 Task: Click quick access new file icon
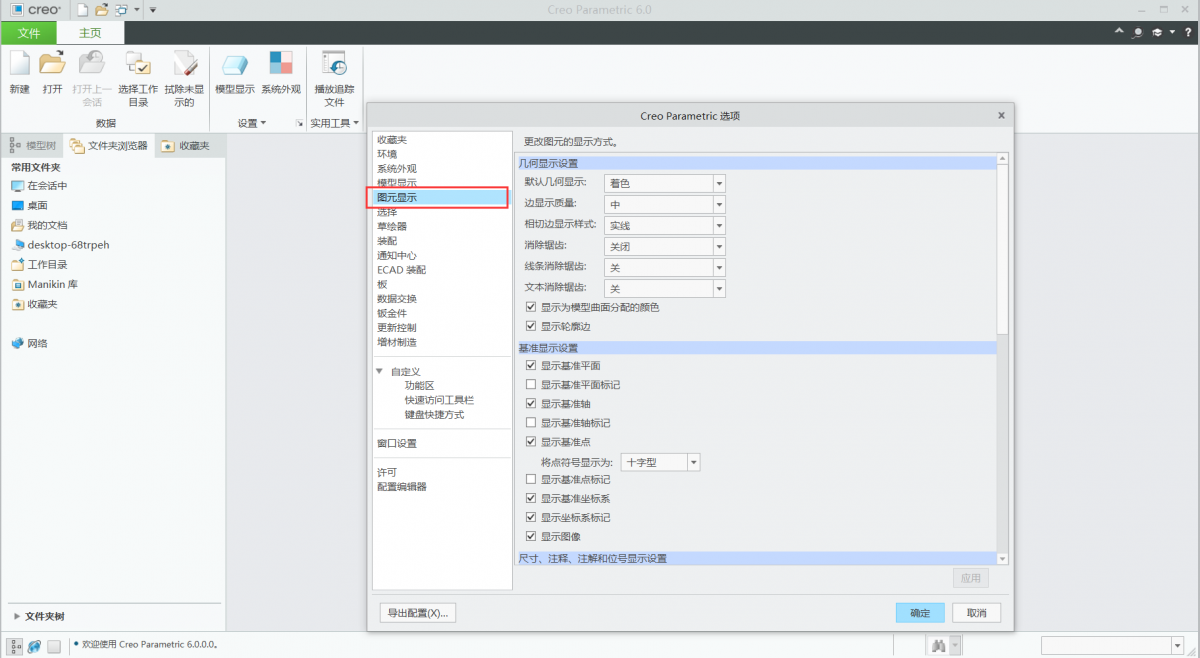[81, 9]
